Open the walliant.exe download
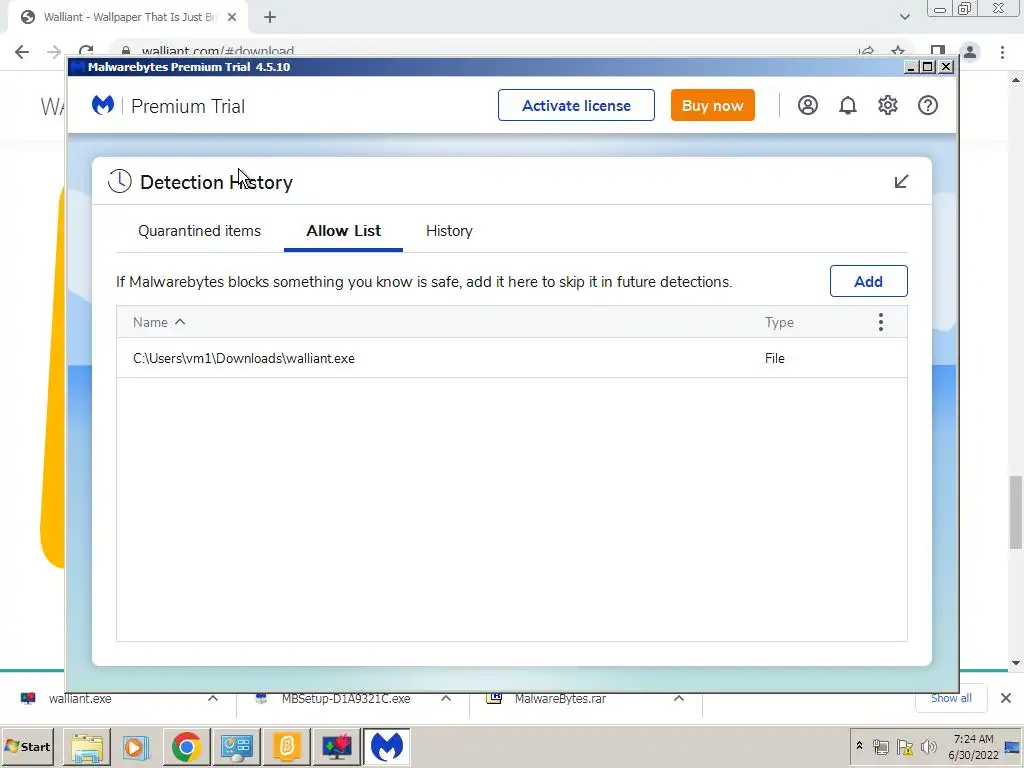Screen dimensions: 1024x768 (80, 698)
